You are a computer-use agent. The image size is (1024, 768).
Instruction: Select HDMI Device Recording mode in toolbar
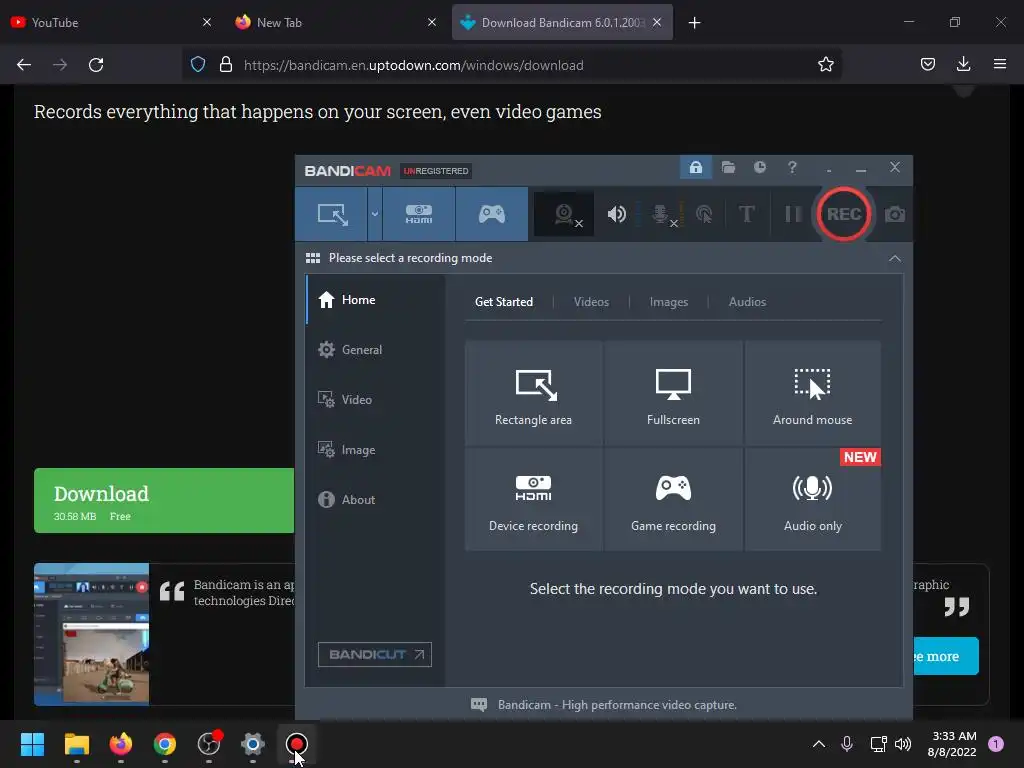pyautogui.click(x=419, y=214)
